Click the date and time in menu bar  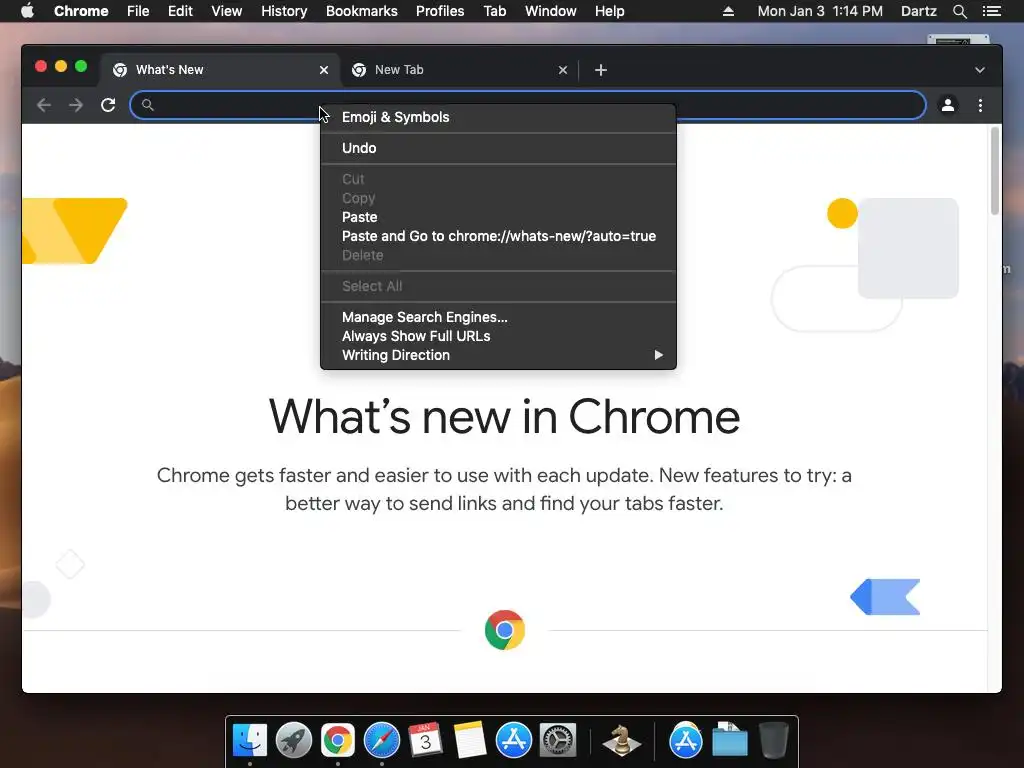click(x=820, y=11)
